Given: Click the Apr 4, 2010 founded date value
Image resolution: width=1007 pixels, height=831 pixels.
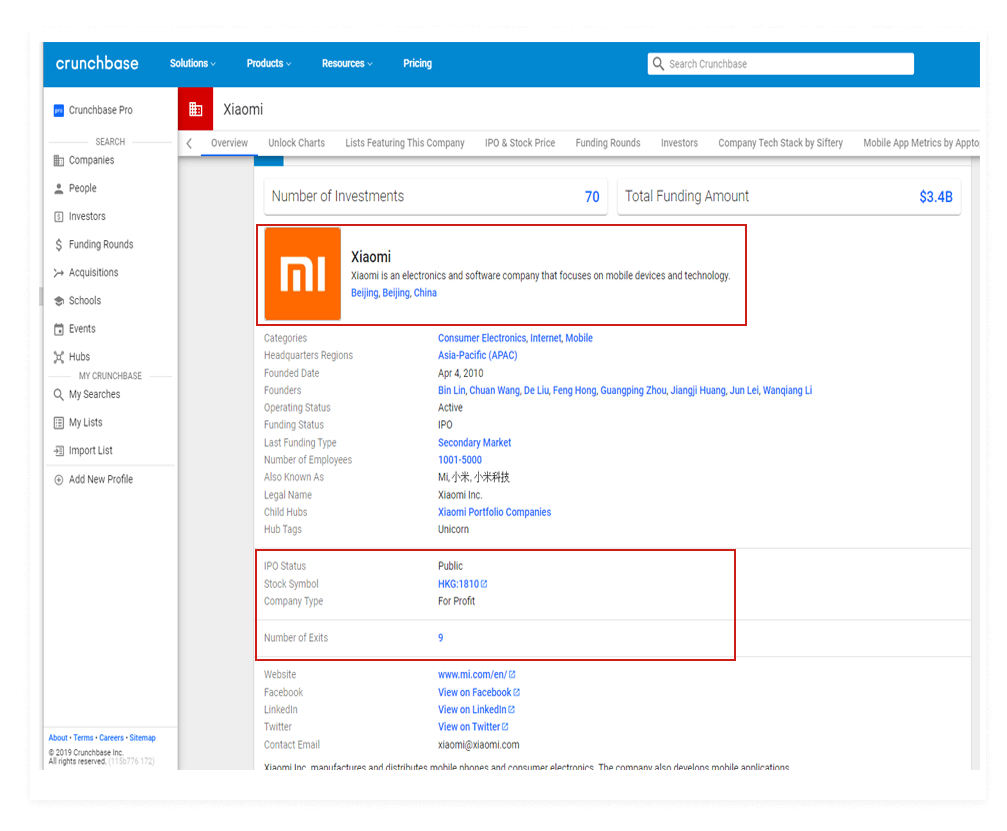Looking at the screenshot, I should [x=460, y=373].
